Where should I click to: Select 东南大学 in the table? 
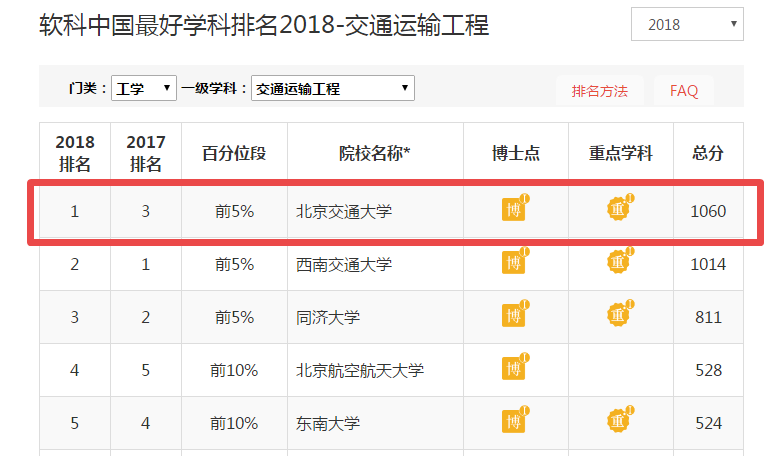click(x=328, y=424)
